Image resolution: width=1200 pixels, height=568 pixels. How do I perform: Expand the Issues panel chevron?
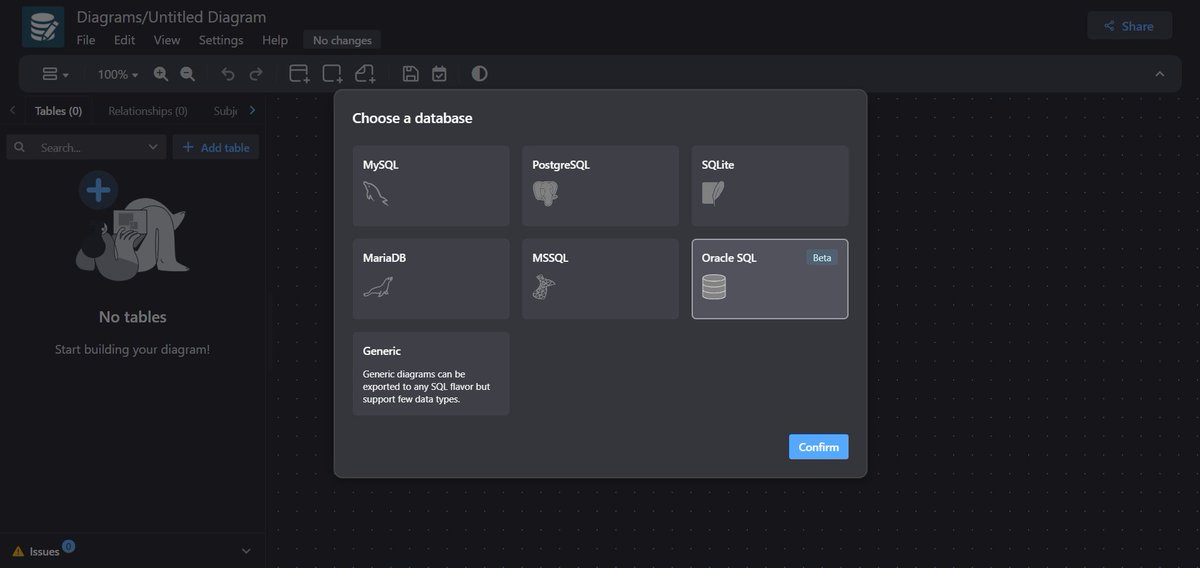pyautogui.click(x=247, y=551)
